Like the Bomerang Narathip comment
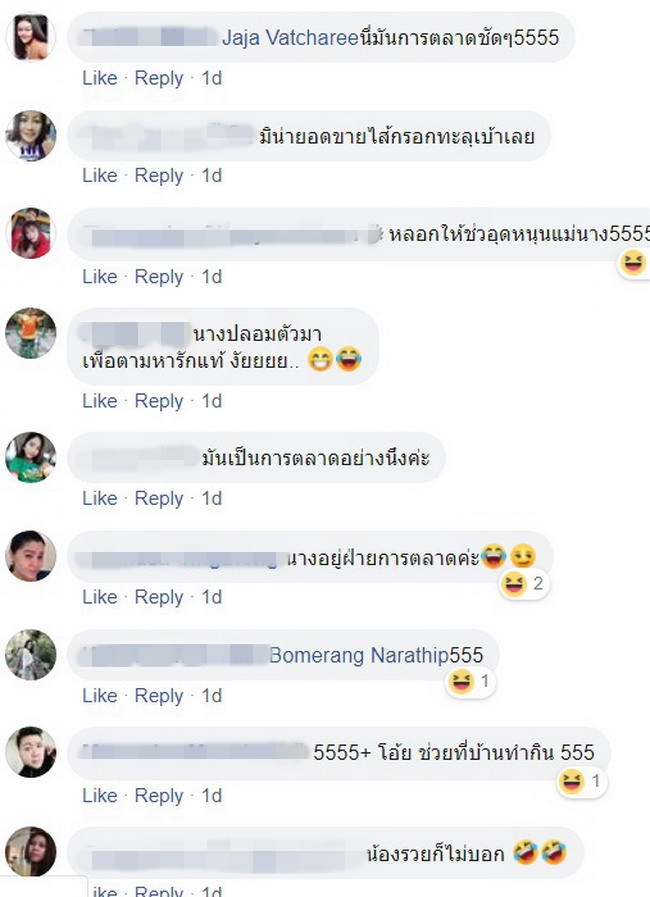The width and height of the screenshot is (650, 897). 100,696
